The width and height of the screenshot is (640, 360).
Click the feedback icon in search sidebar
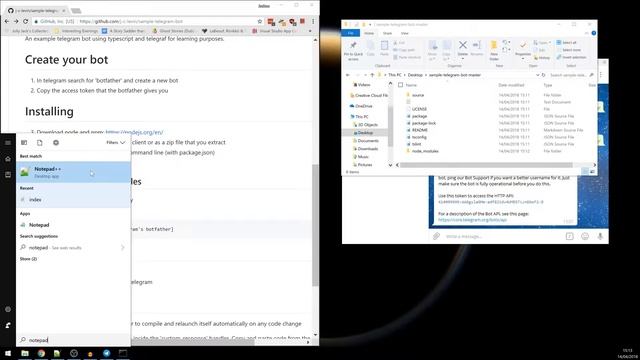click(8, 325)
